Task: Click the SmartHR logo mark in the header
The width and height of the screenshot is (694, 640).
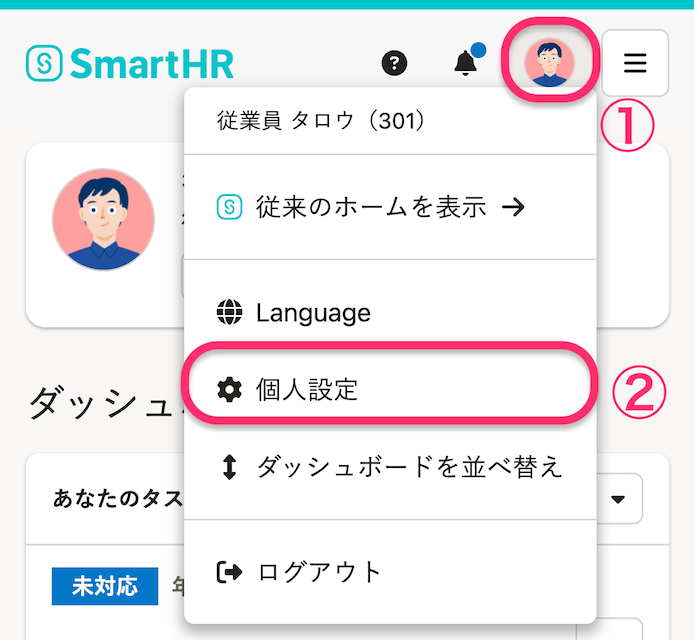Action: click(44, 64)
